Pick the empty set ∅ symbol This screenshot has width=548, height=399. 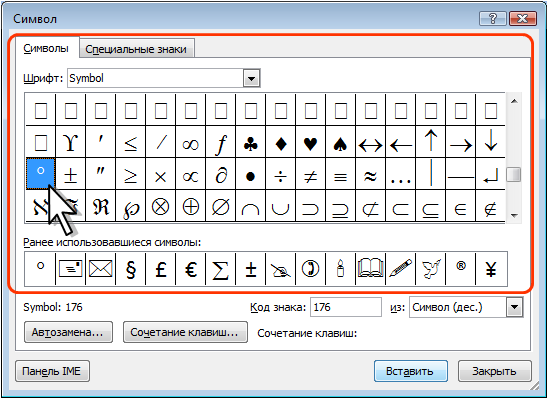221,206
